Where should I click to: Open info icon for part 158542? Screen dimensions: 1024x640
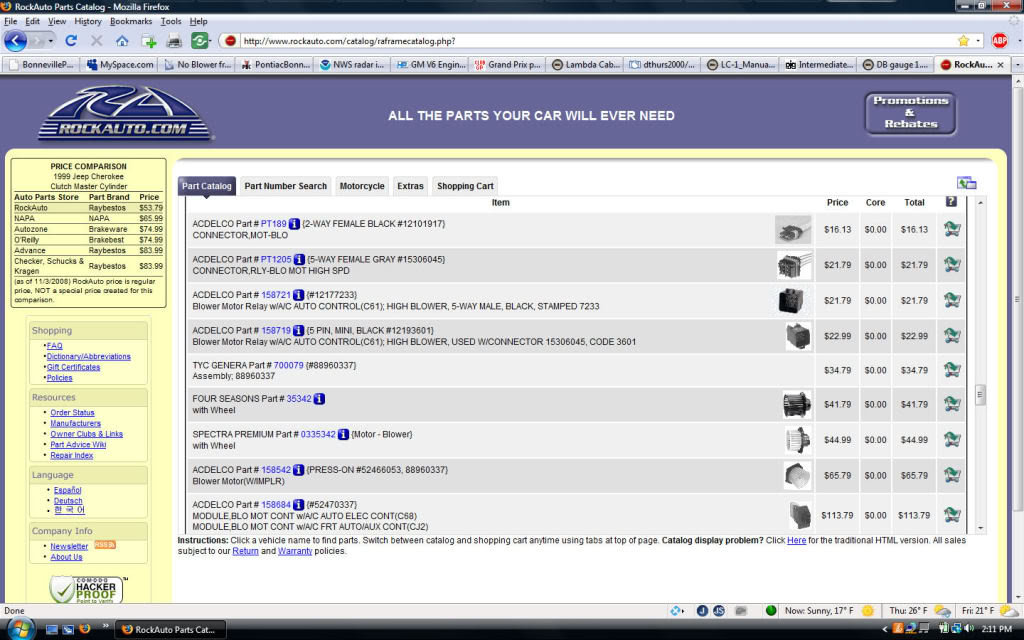point(298,470)
